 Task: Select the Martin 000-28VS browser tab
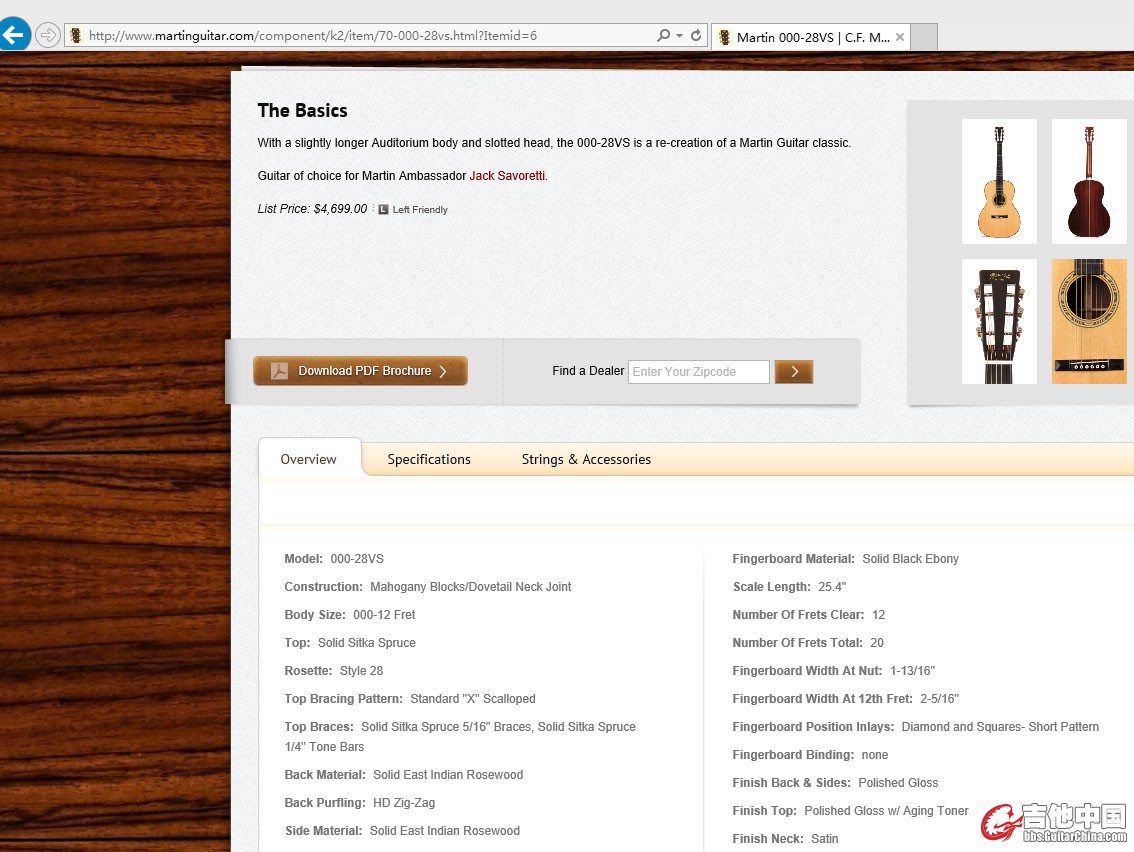click(811, 37)
